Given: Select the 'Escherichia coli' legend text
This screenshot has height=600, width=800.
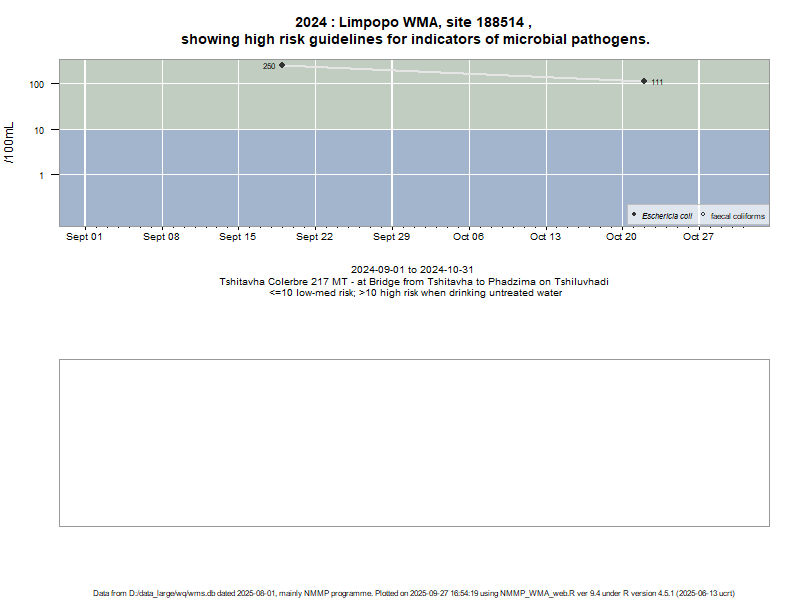Looking at the screenshot, I should [x=667, y=216].
